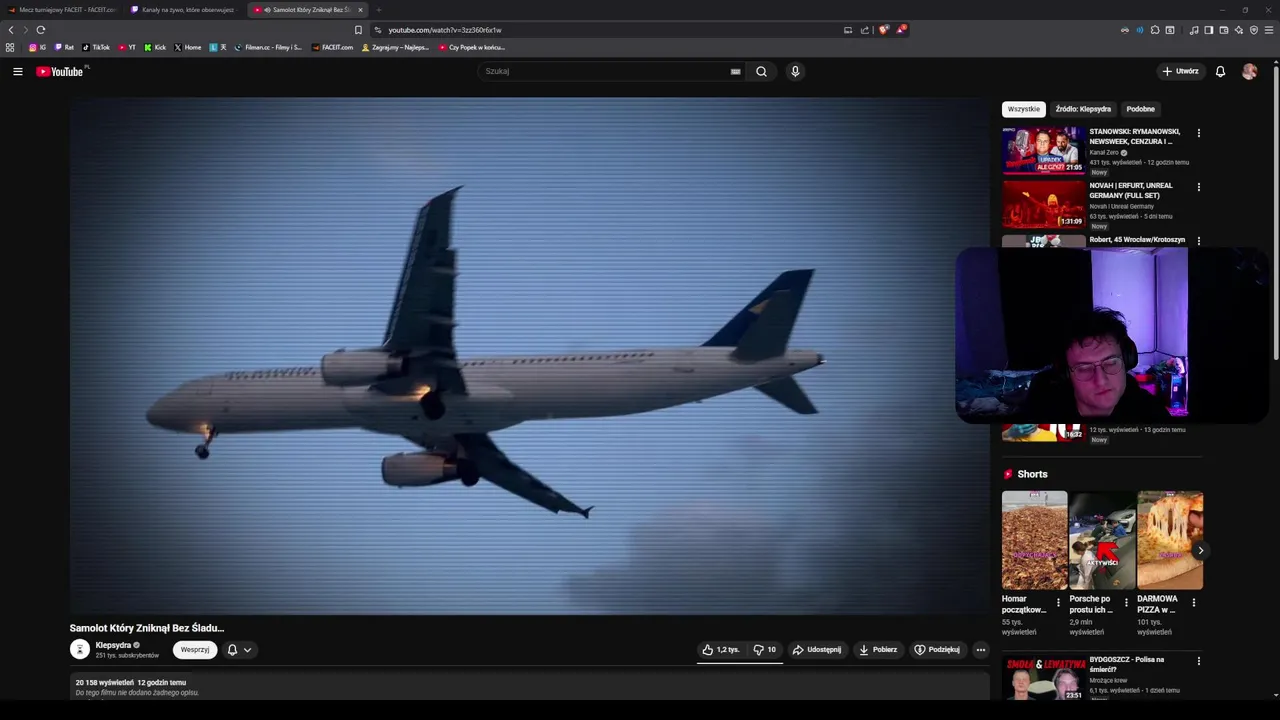This screenshot has width=1280, height=720.
Task: Switch to the Mecz turniejowy FACEIT tab
Action: tap(61, 10)
